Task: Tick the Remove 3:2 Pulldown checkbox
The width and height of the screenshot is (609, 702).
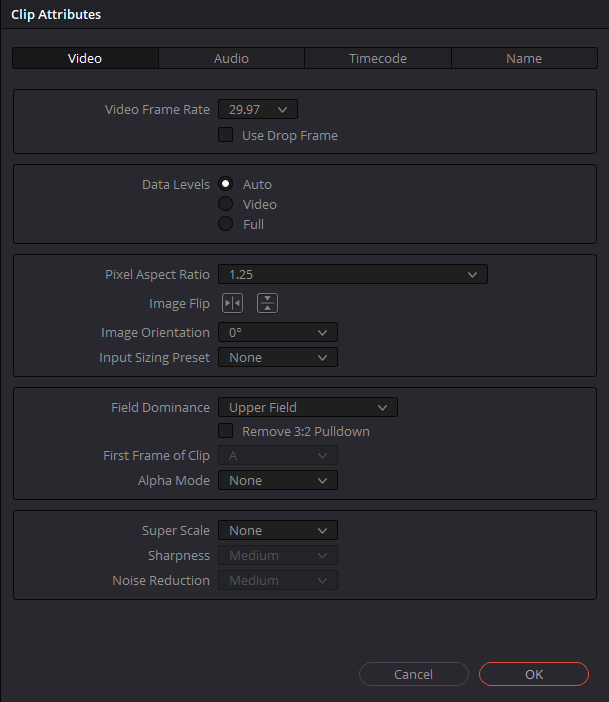Action: (x=226, y=431)
